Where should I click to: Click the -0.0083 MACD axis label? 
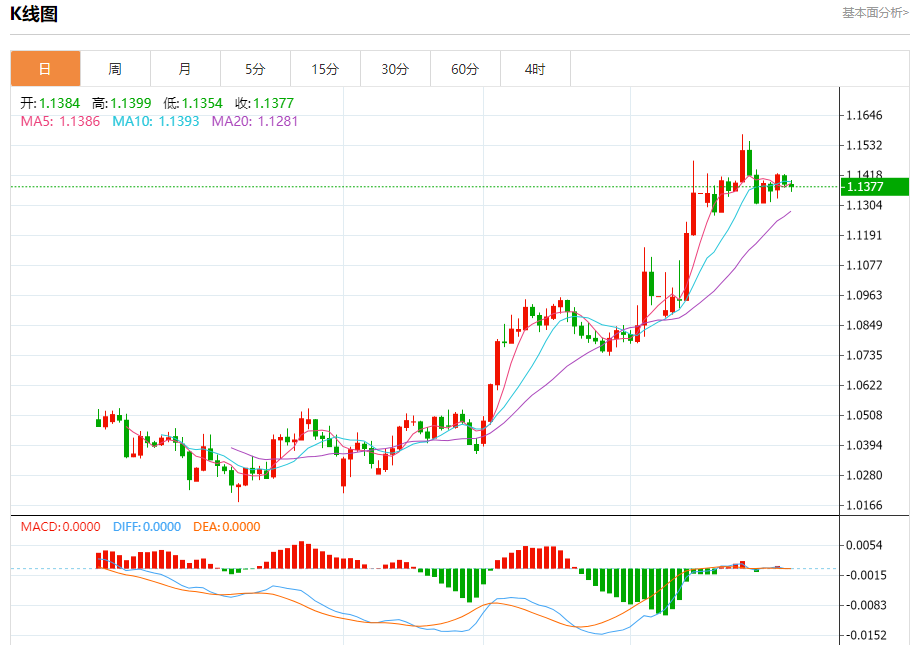(x=866, y=605)
